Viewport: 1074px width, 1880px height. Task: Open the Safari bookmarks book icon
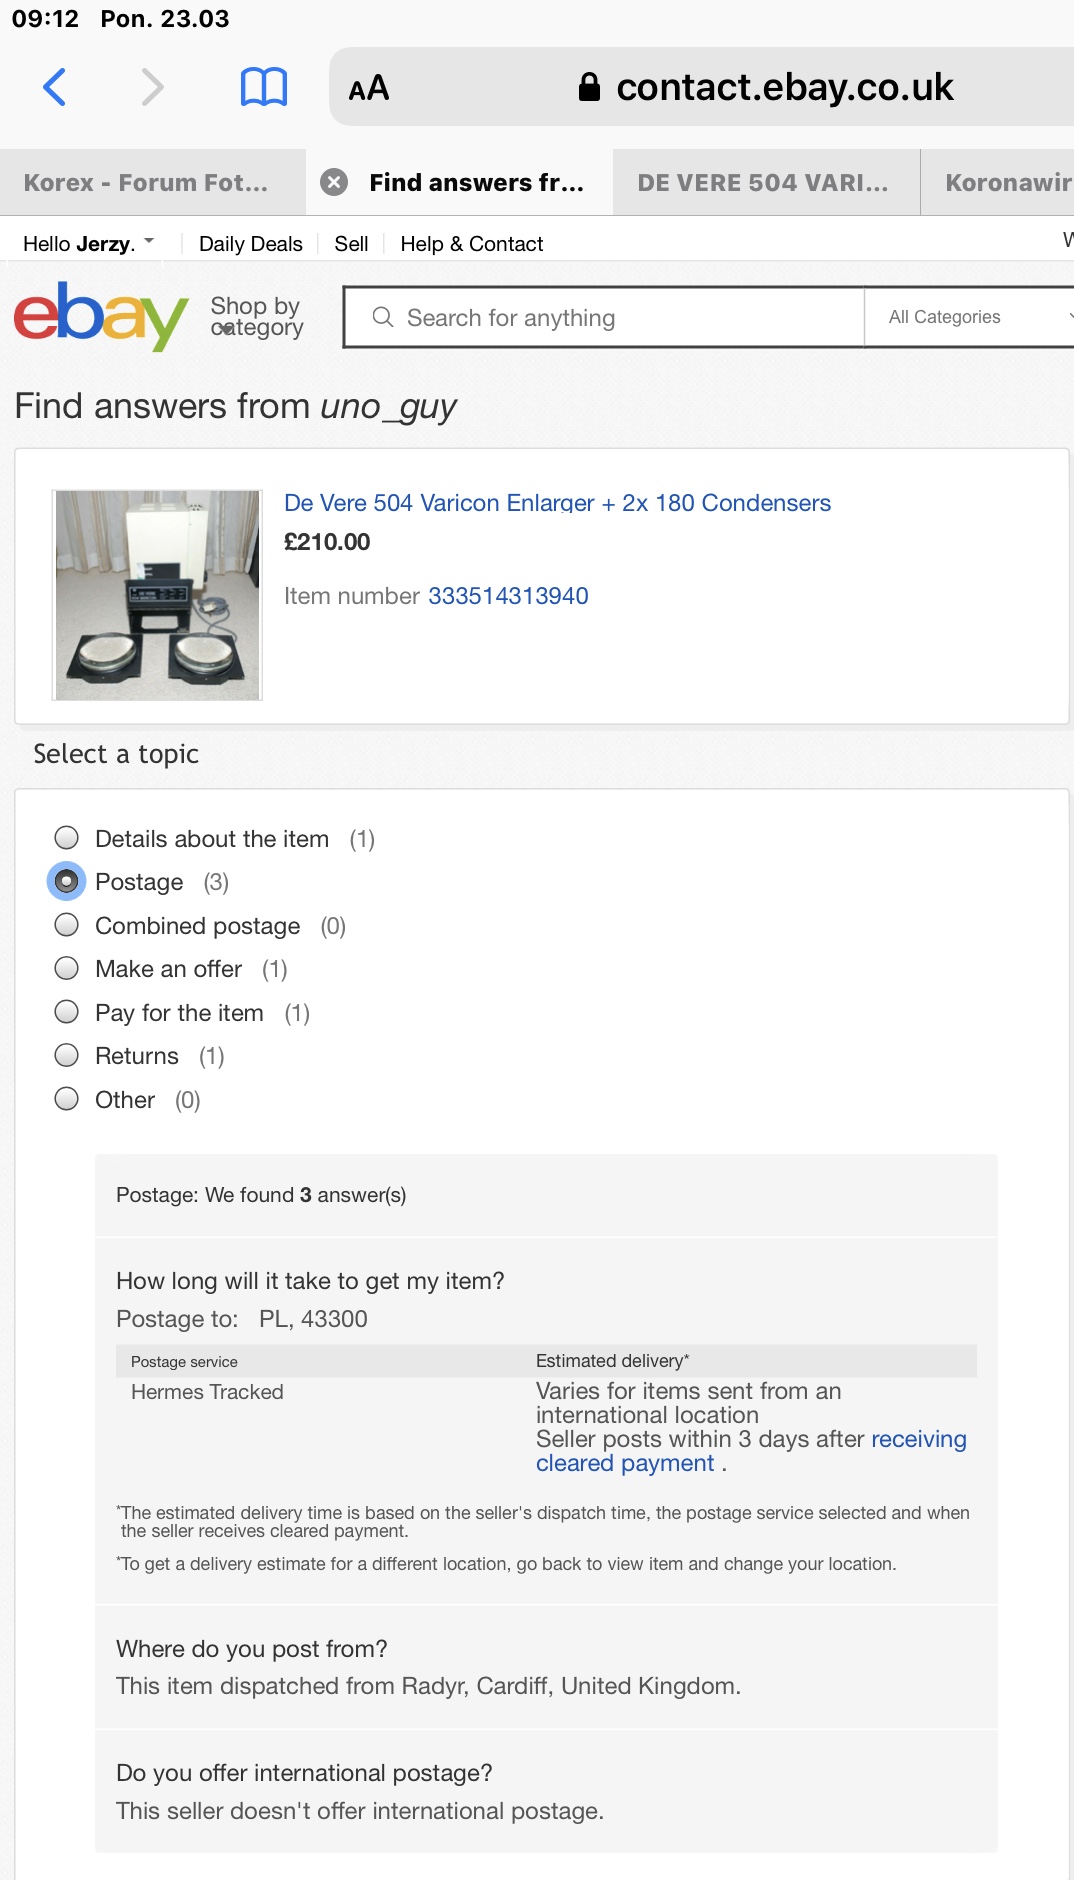click(264, 87)
